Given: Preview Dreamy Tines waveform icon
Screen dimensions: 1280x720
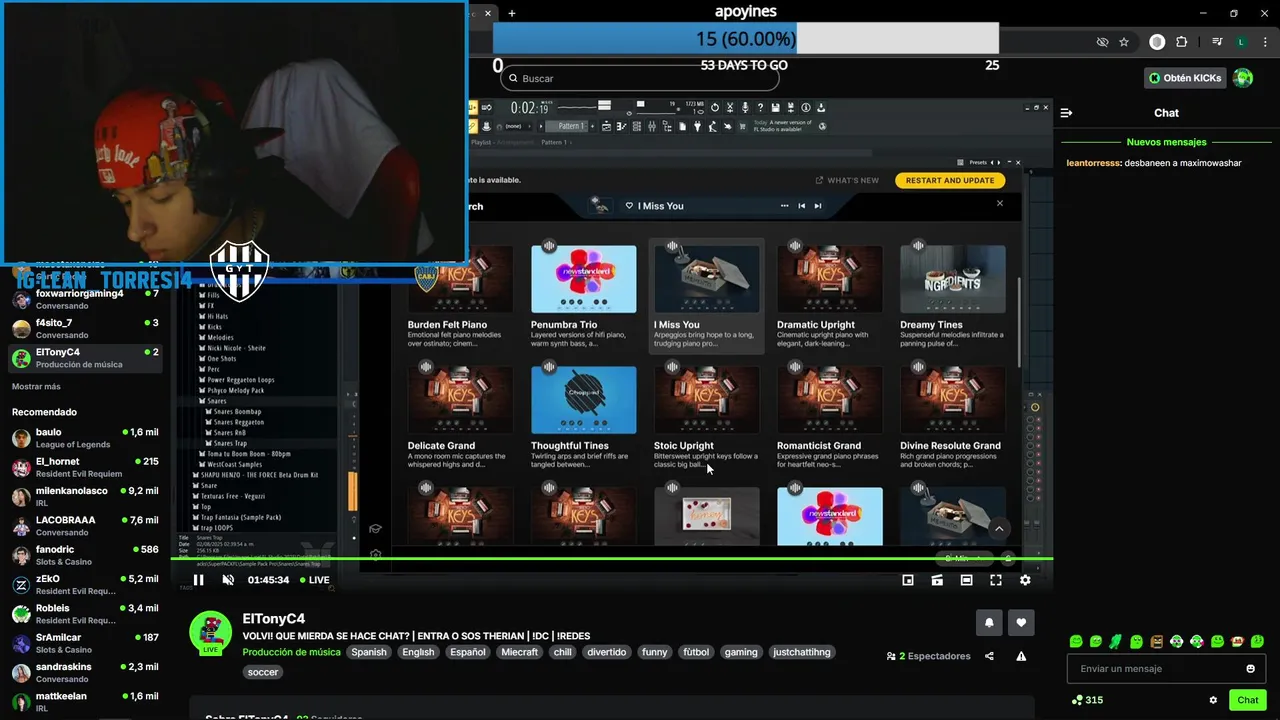Looking at the screenshot, I should [x=918, y=246].
